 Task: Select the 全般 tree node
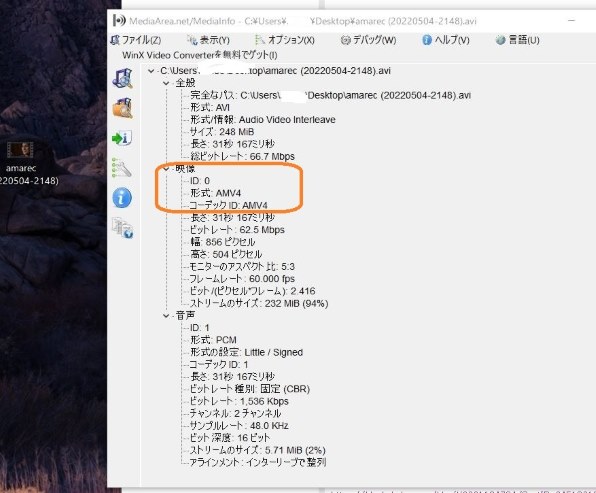tap(185, 83)
